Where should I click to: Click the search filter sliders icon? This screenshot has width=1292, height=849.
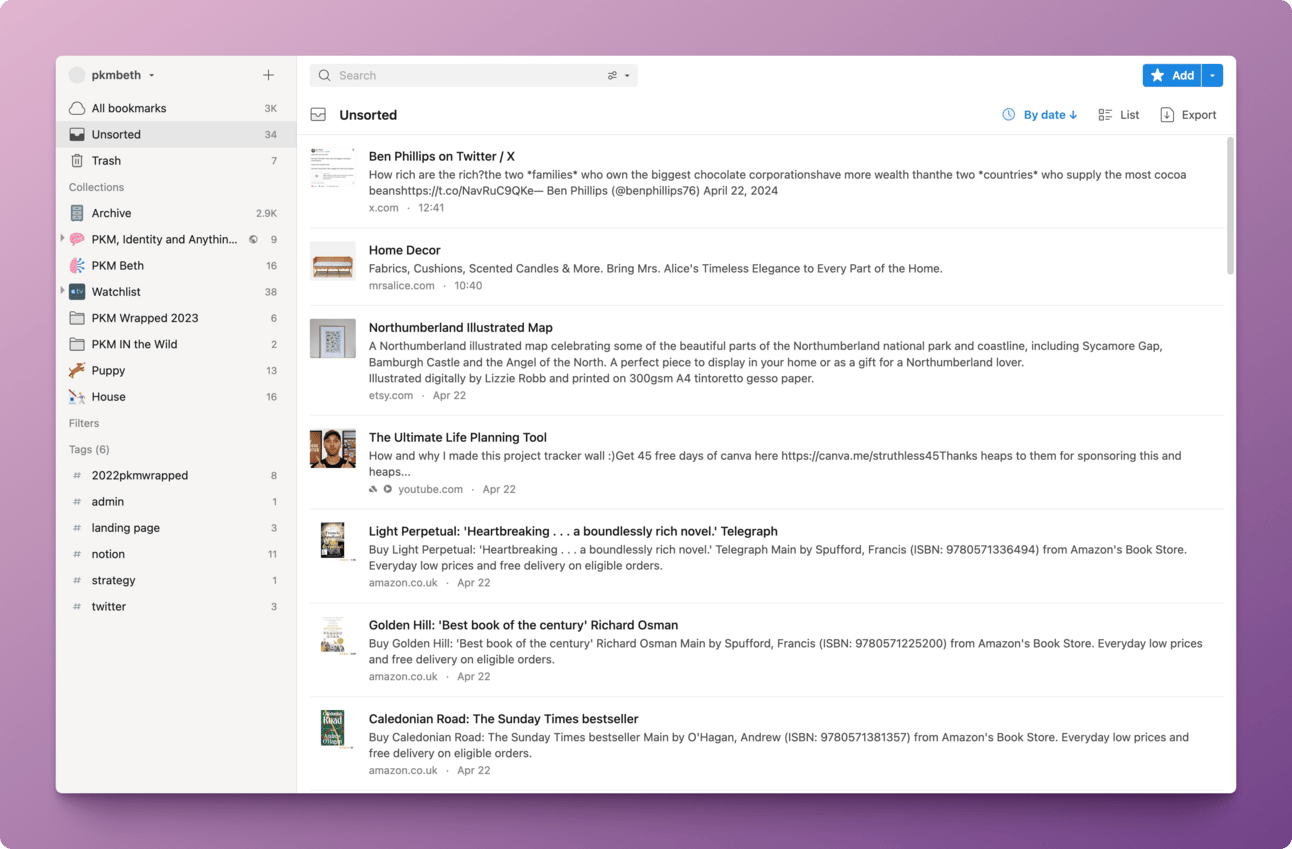[612, 75]
